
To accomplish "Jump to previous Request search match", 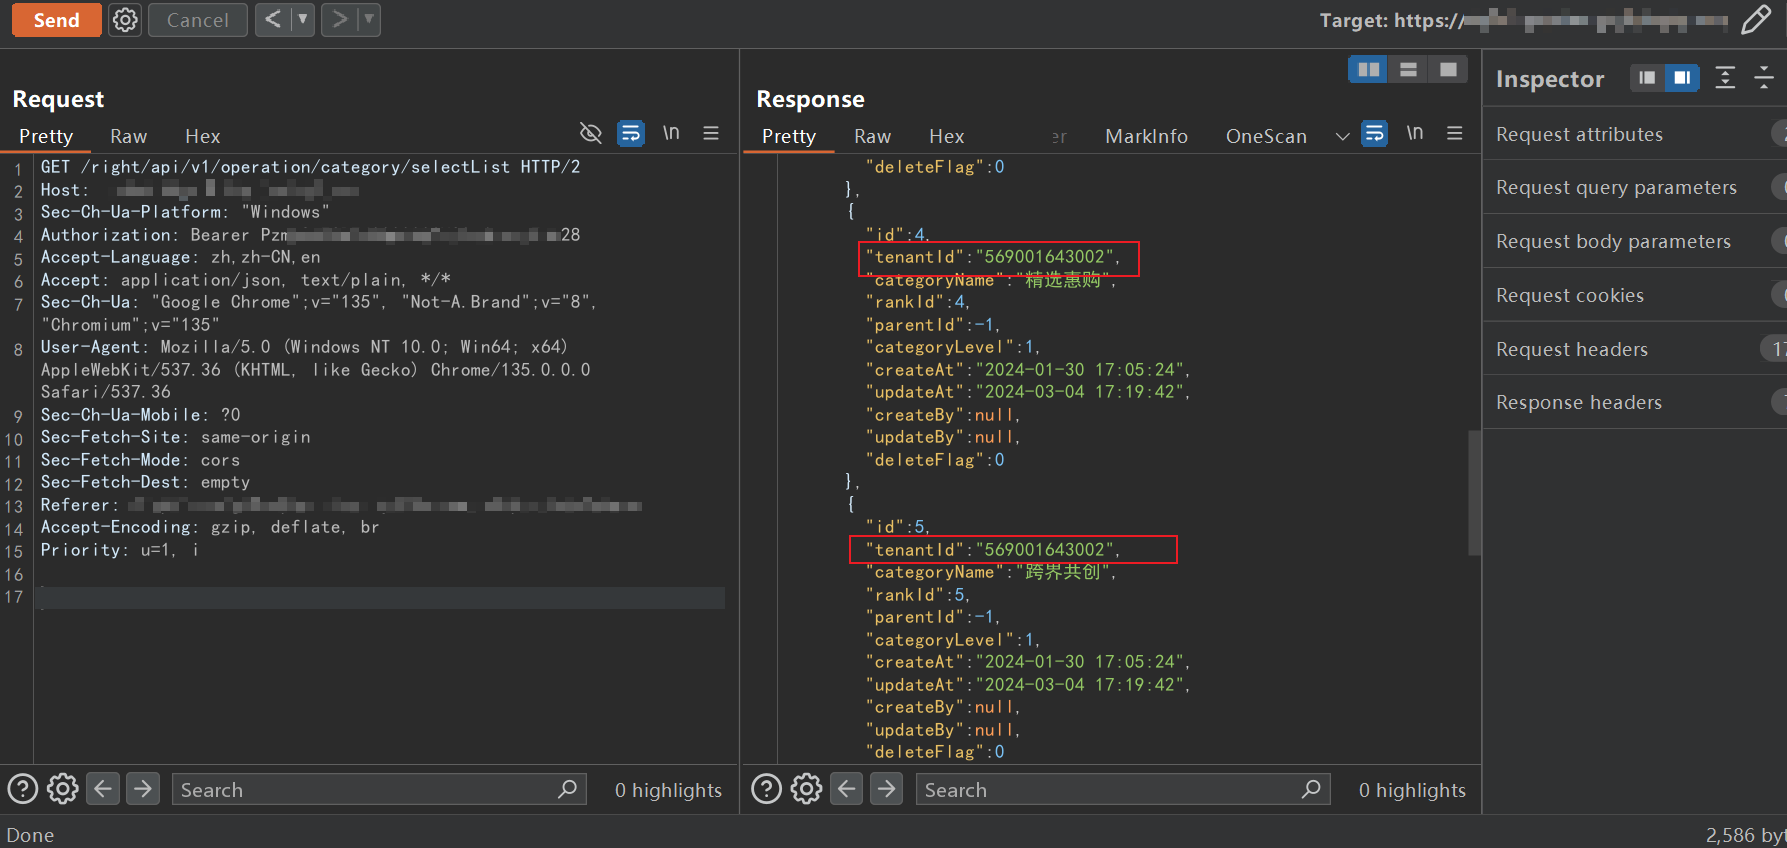I will [103, 789].
